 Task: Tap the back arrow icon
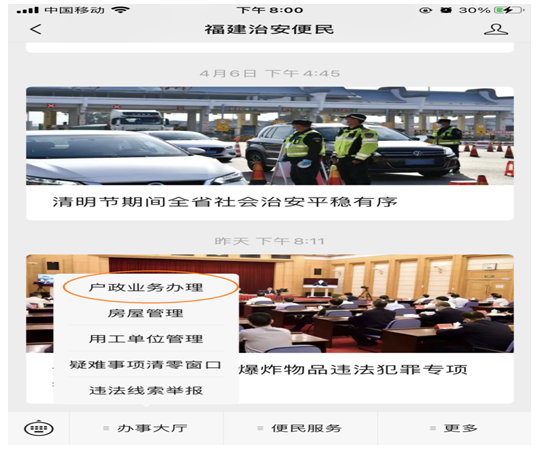pyautogui.click(x=36, y=29)
